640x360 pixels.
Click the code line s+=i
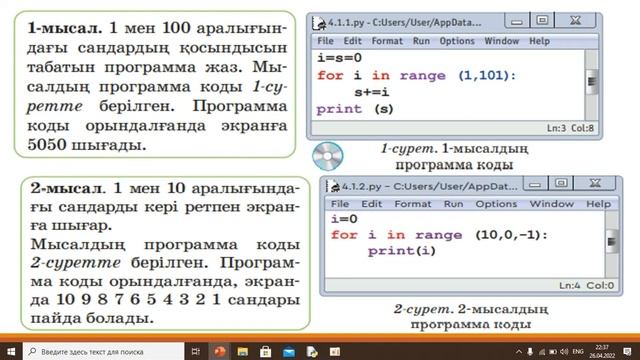pos(371,92)
